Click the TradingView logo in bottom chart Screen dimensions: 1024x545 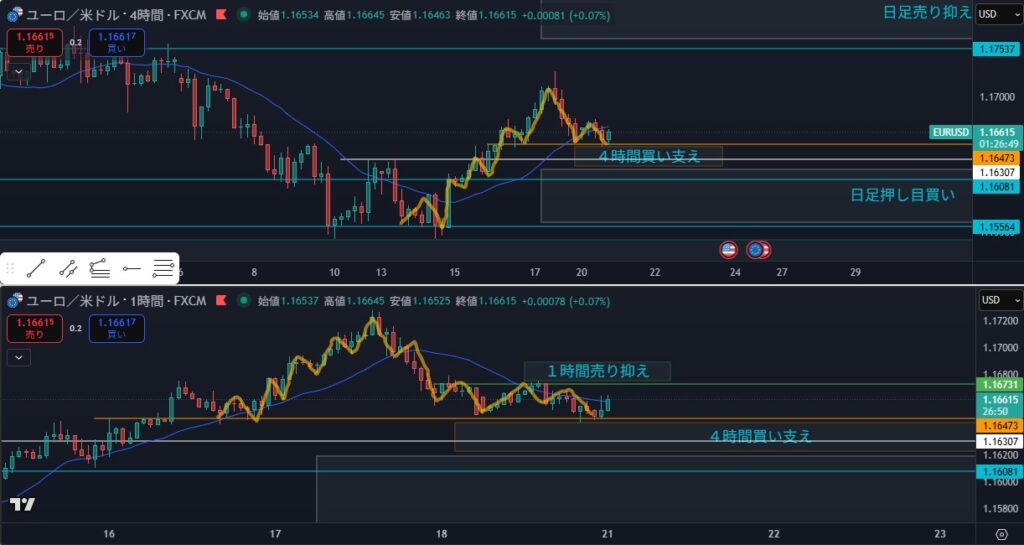23,504
